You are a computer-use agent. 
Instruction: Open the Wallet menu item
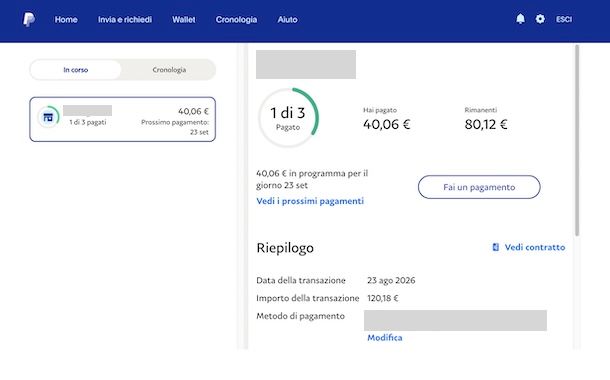pyautogui.click(x=184, y=19)
